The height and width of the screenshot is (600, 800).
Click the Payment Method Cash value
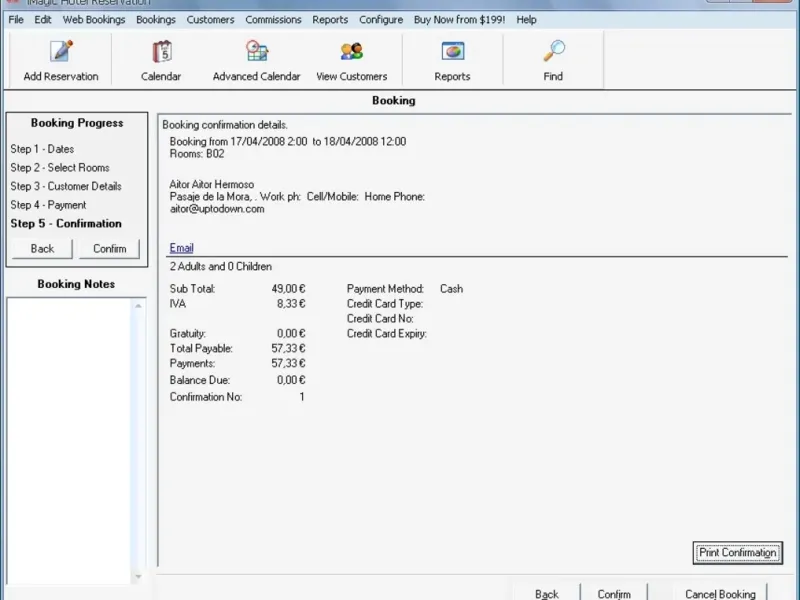pyautogui.click(x=452, y=289)
